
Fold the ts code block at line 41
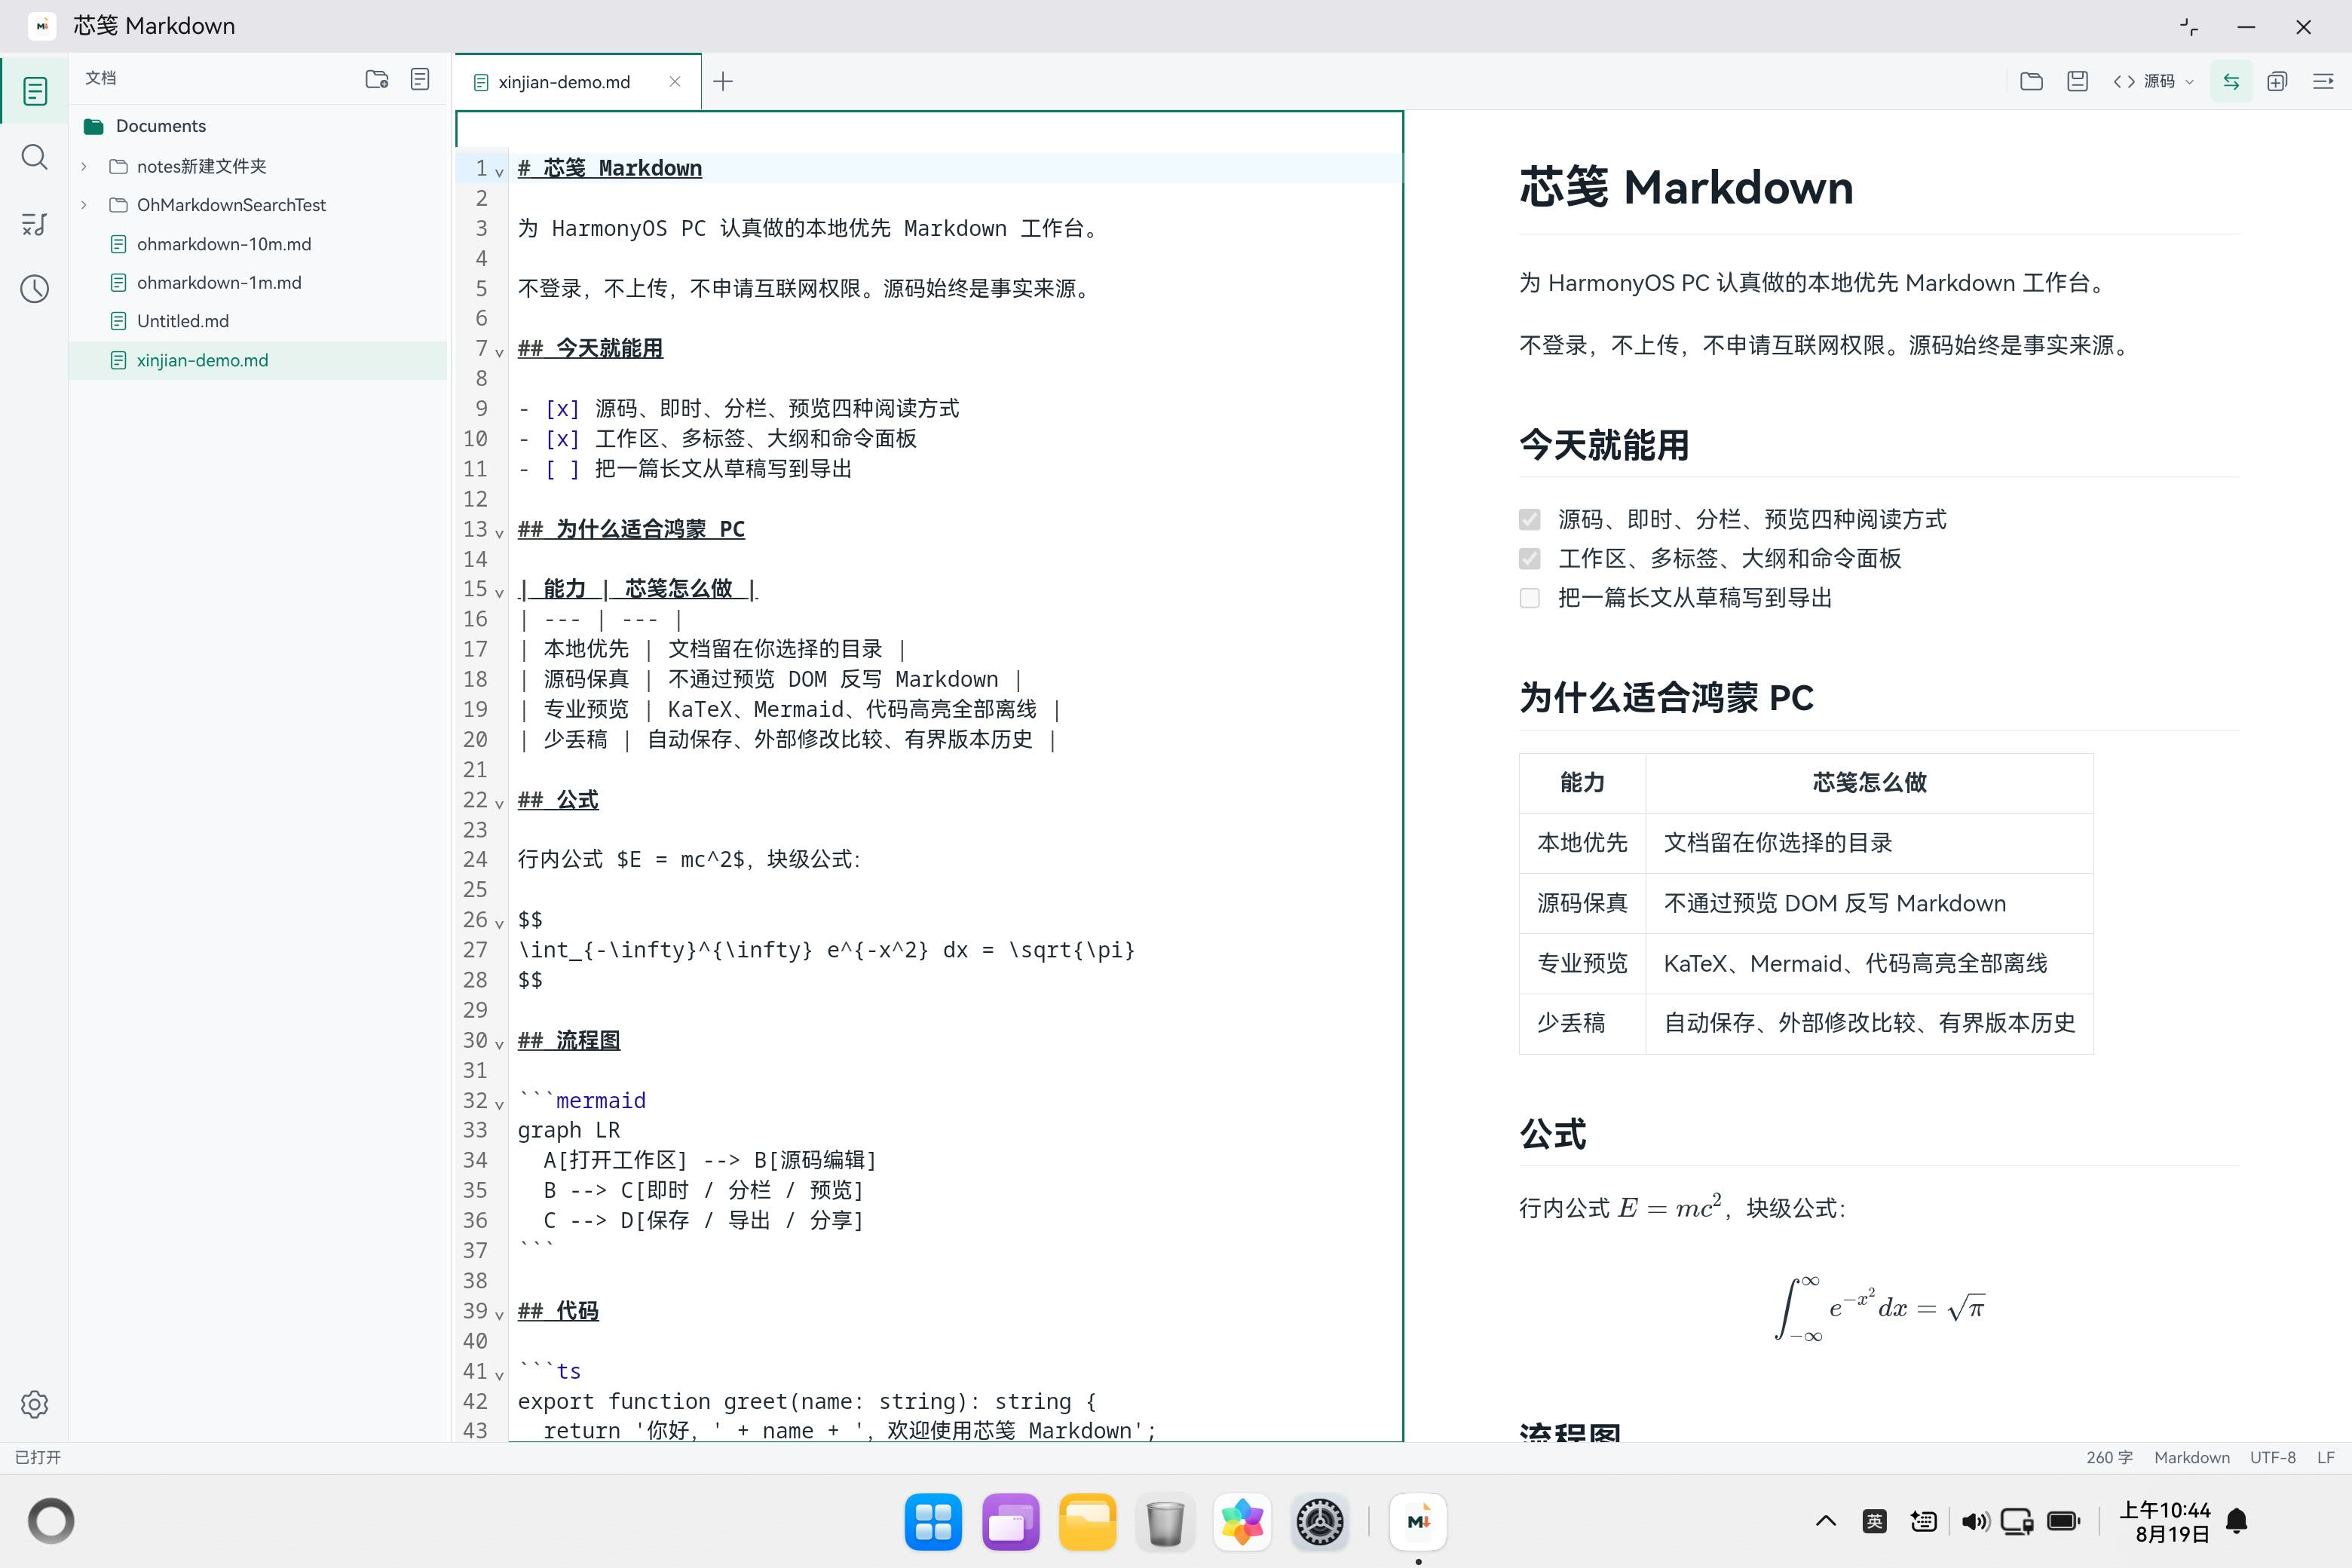click(499, 1374)
